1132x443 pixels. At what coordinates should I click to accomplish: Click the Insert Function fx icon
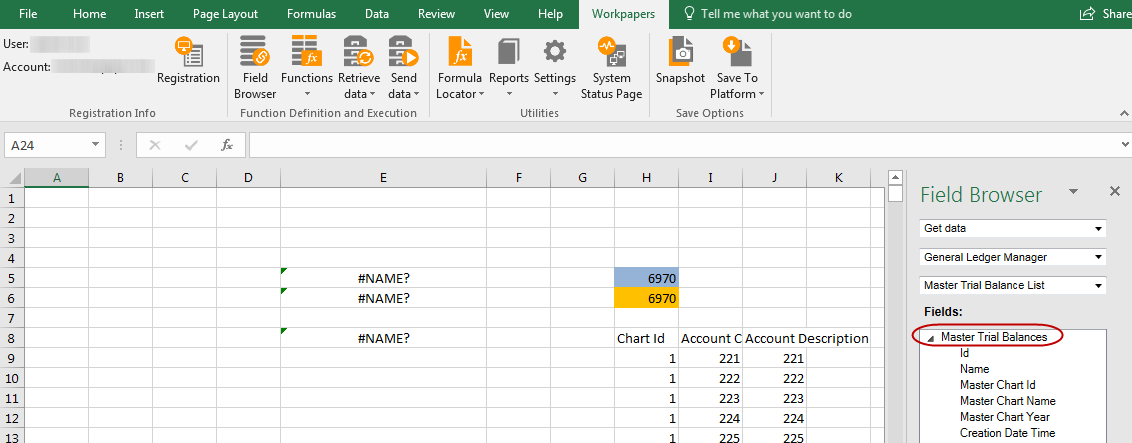pos(227,145)
